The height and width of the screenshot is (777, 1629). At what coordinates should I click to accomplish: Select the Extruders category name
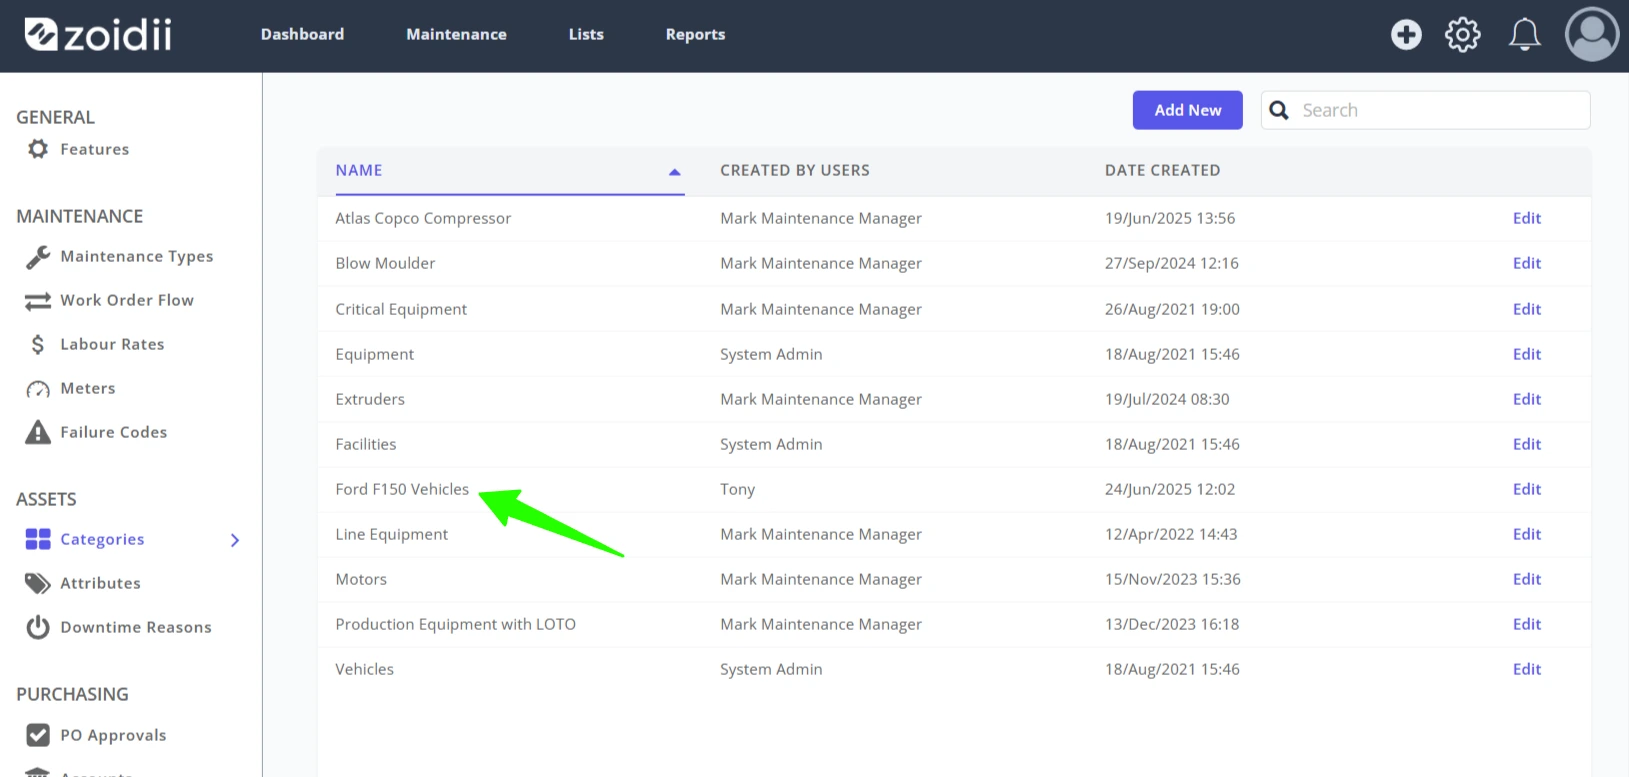pos(370,399)
